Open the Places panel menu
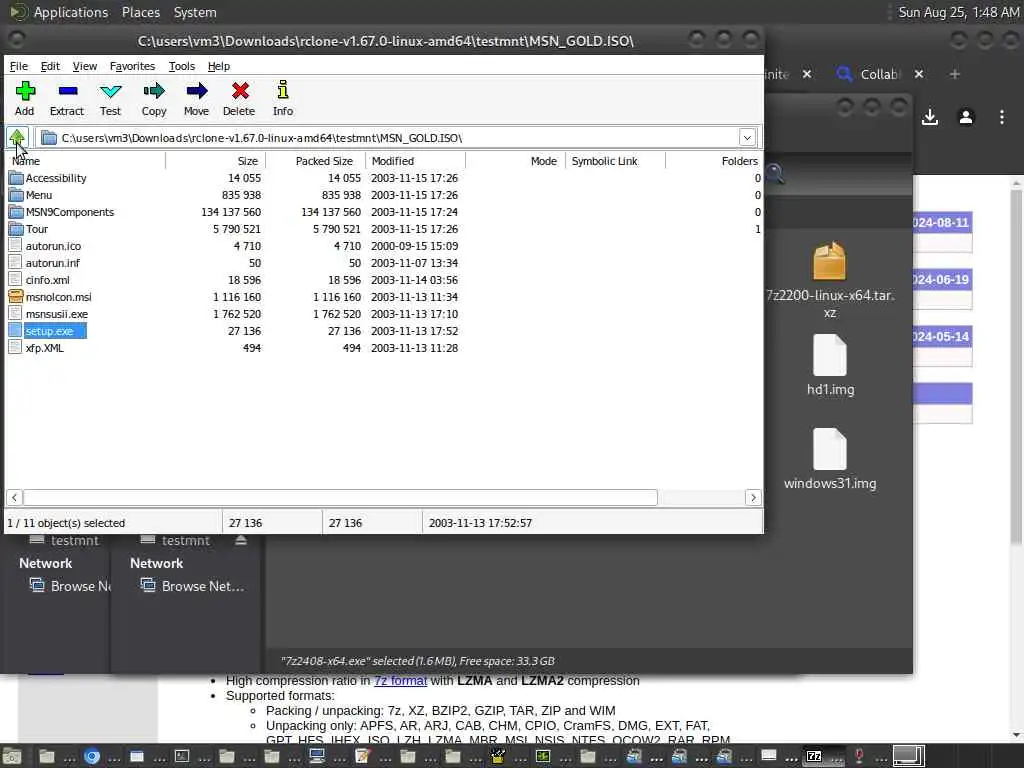This screenshot has width=1024, height=768. point(141,12)
